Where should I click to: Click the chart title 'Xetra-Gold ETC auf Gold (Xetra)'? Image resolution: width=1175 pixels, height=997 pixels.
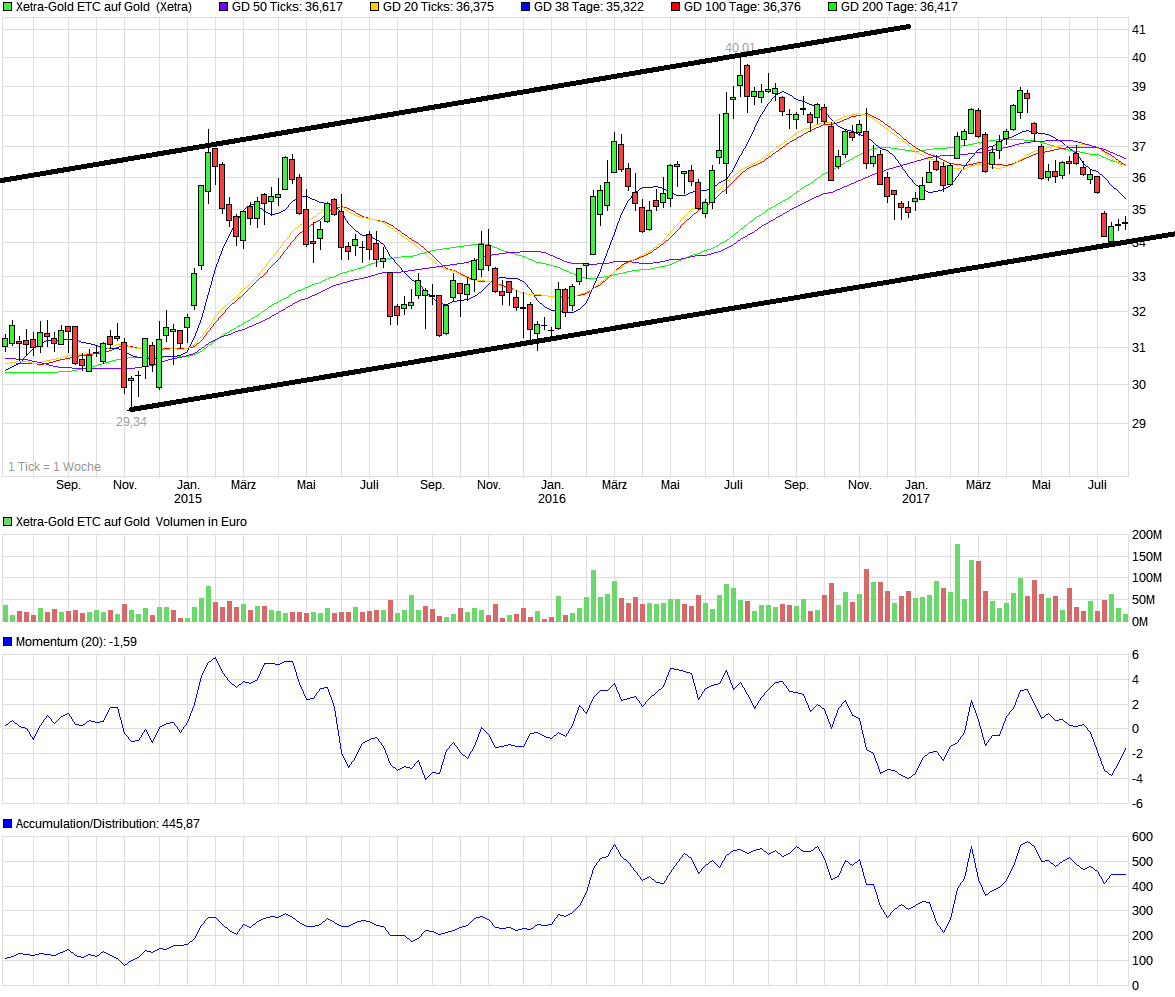(103, 7)
